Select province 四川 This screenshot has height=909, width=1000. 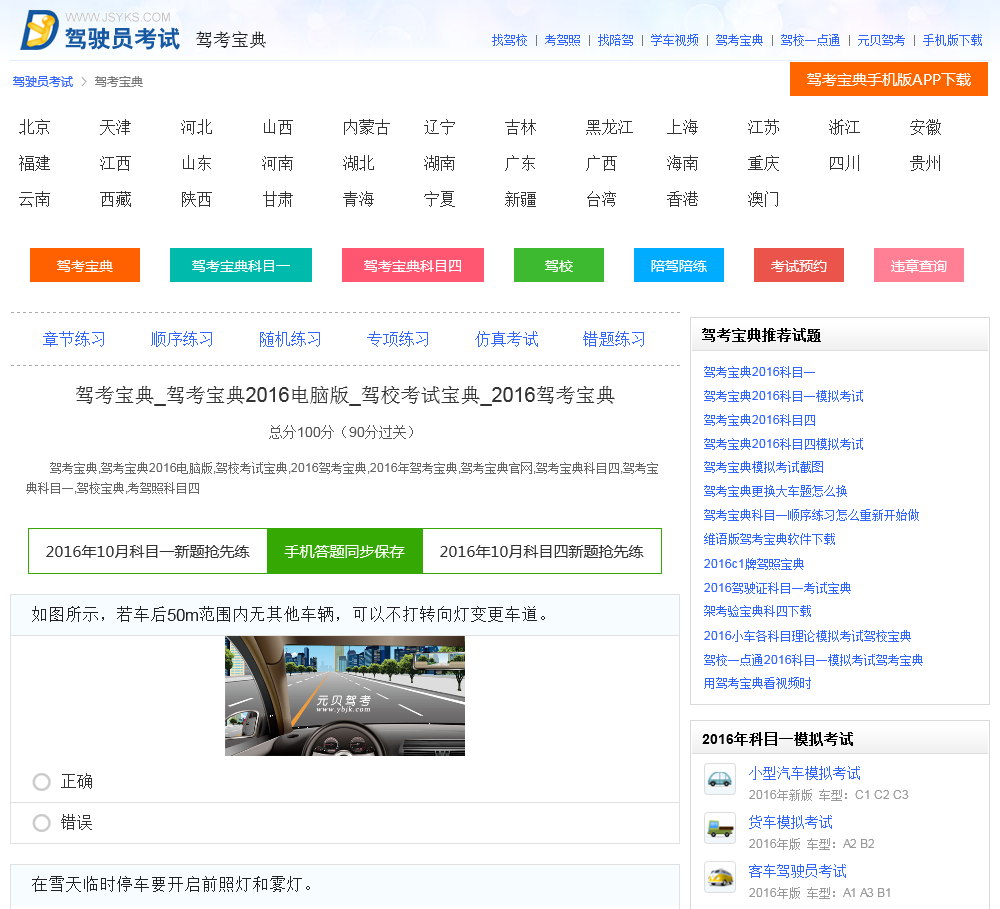844,163
